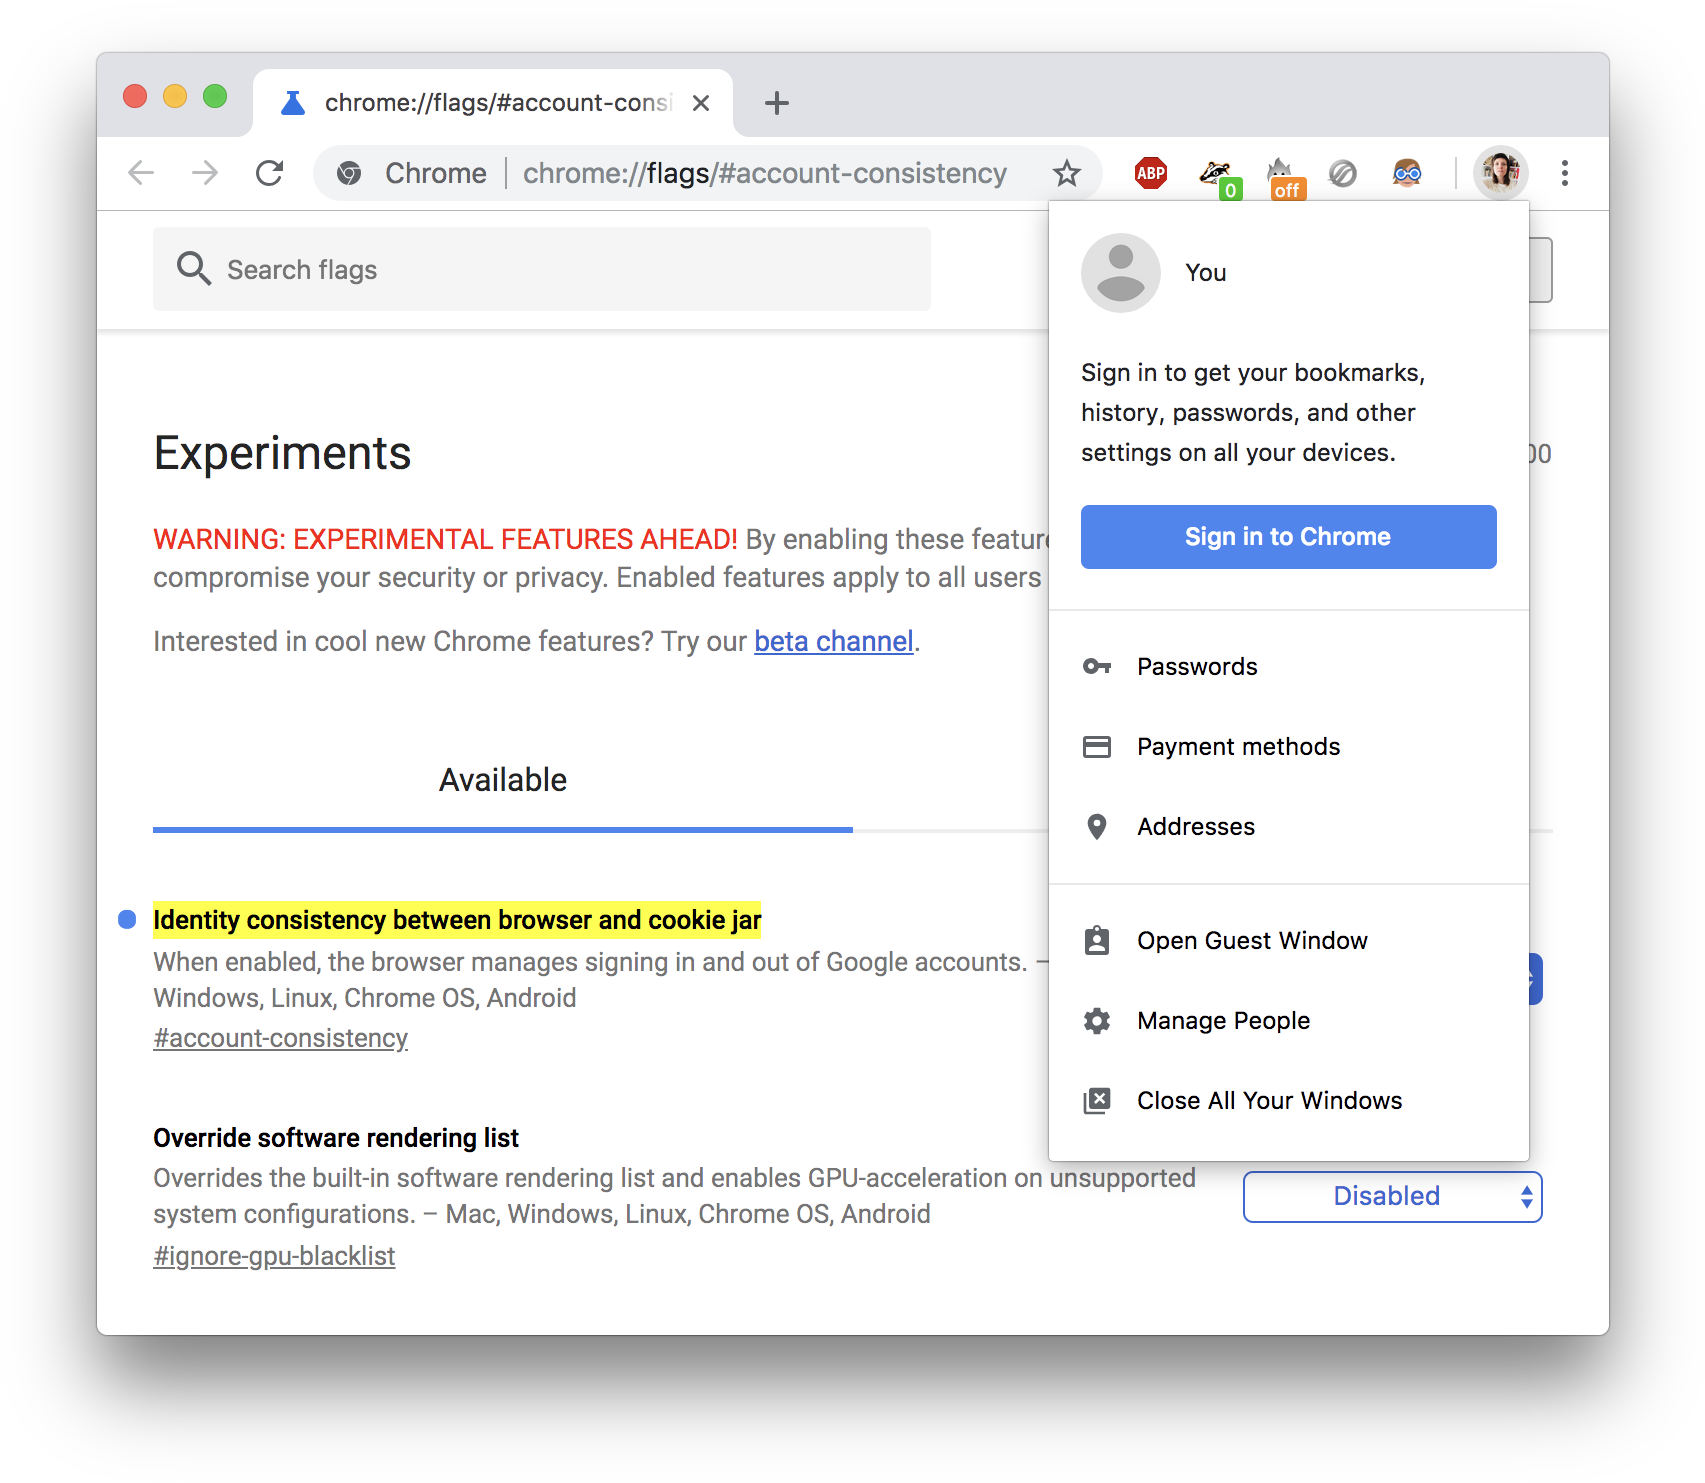Screen dimensions: 1705x1483
Task: Switch to the Available tab
Action: pos(503,780)
